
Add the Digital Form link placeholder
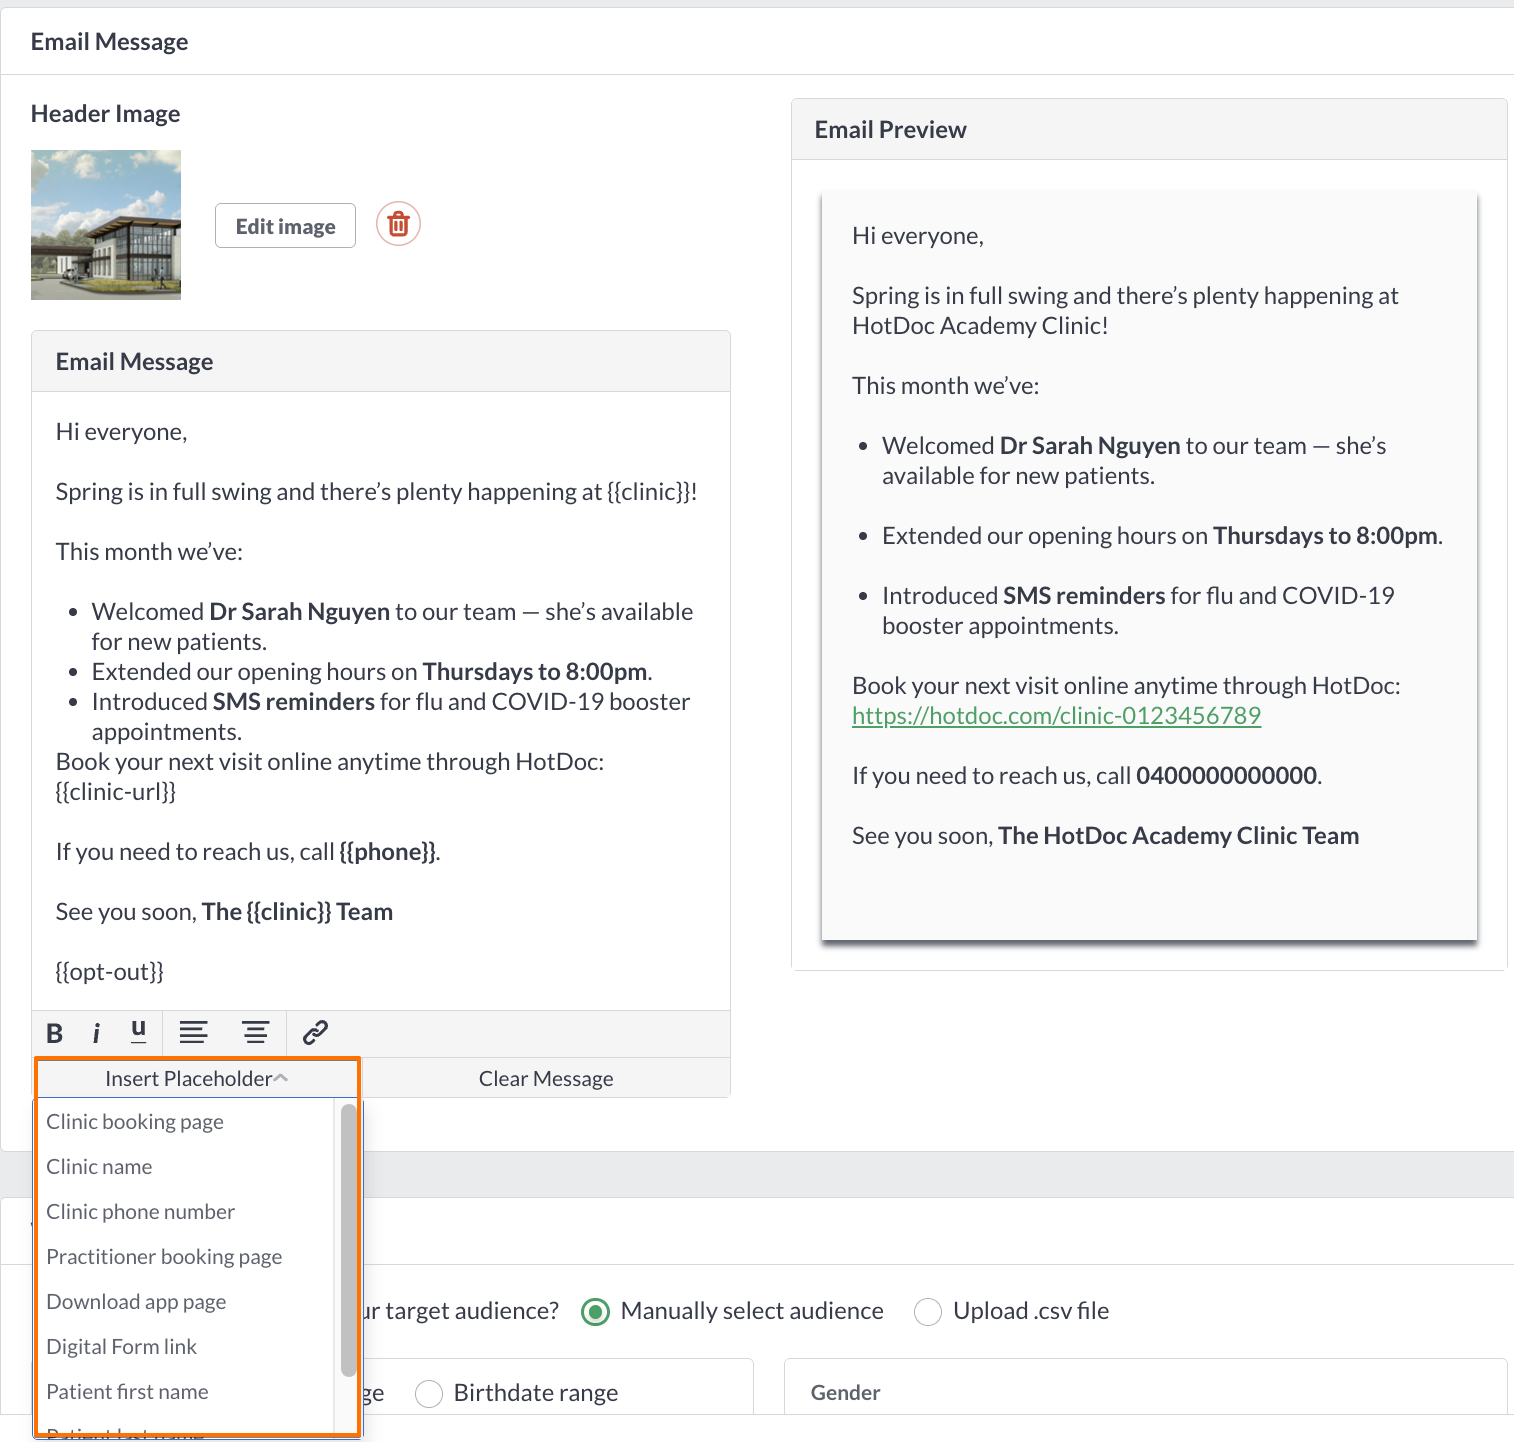pos(121,1347)
